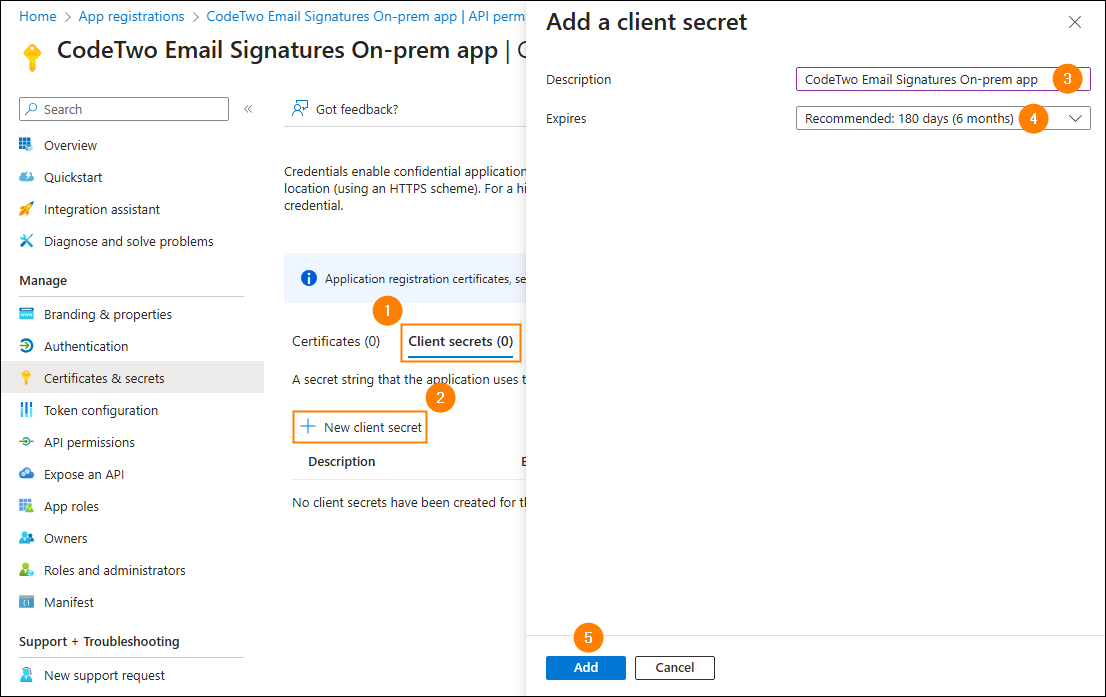Switch to Client secrets tab
The image size is (1106, 697).
(x=460, y=341)
